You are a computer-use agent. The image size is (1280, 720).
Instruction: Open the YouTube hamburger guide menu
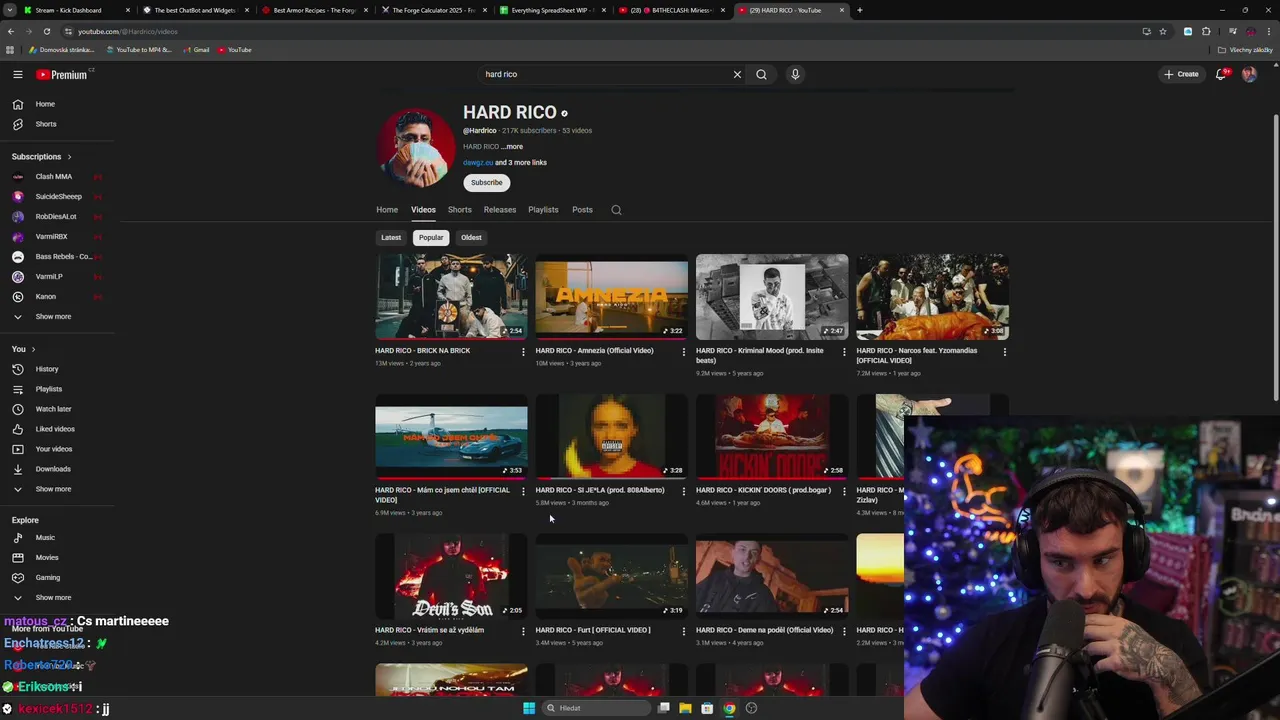tap(17, 74)
